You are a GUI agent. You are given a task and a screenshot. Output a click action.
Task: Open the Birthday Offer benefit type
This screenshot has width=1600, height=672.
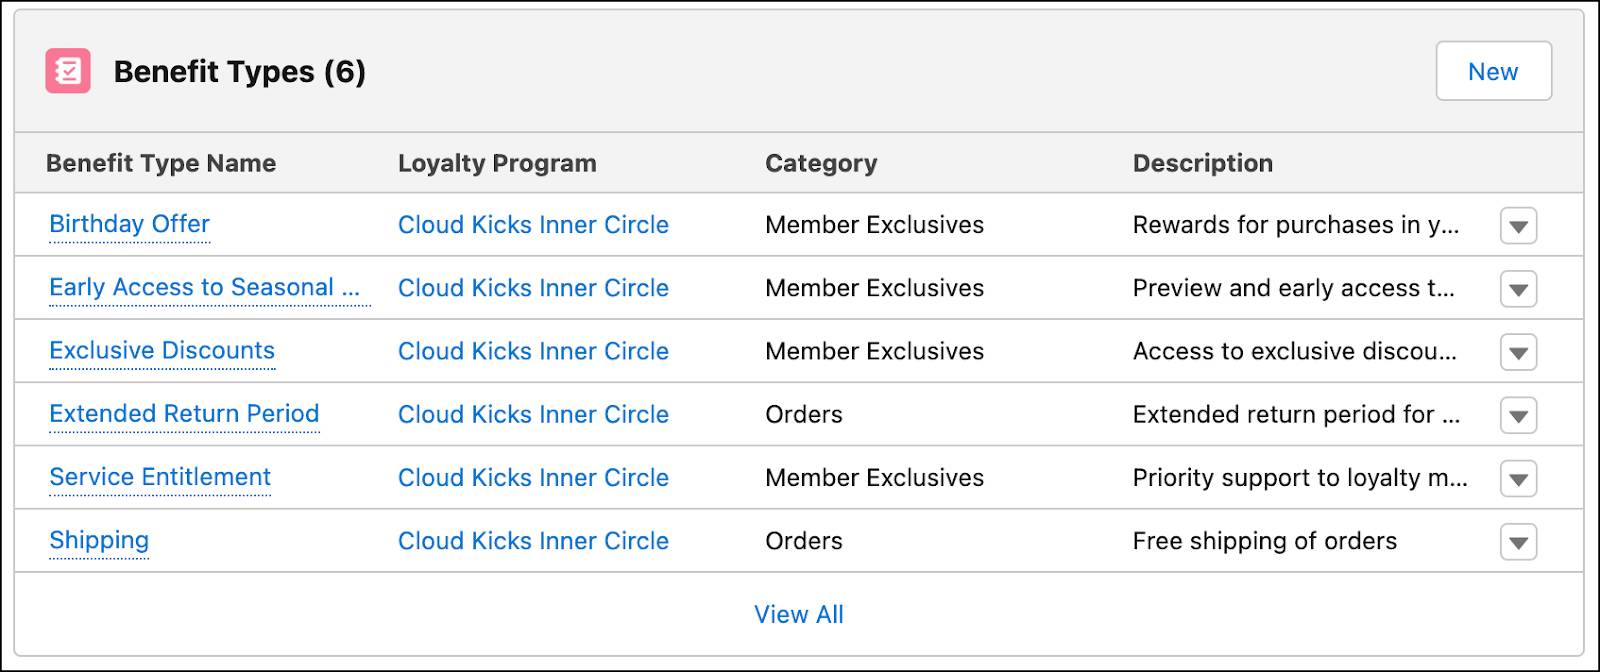[x=129, y=224]
